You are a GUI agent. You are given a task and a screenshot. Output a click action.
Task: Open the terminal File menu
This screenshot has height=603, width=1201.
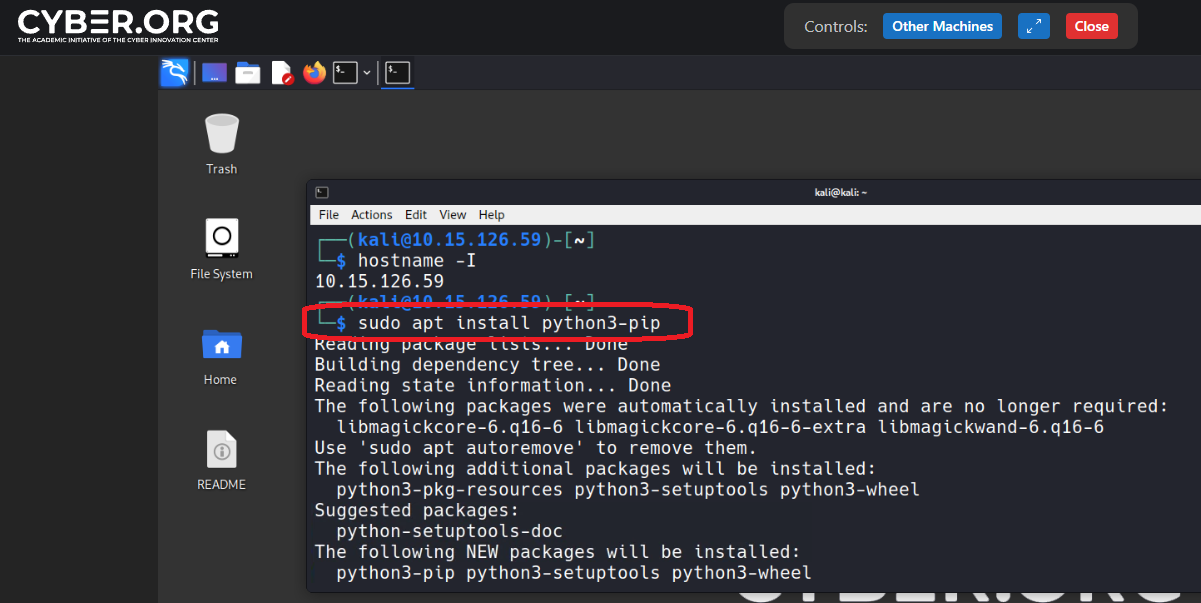329,215
